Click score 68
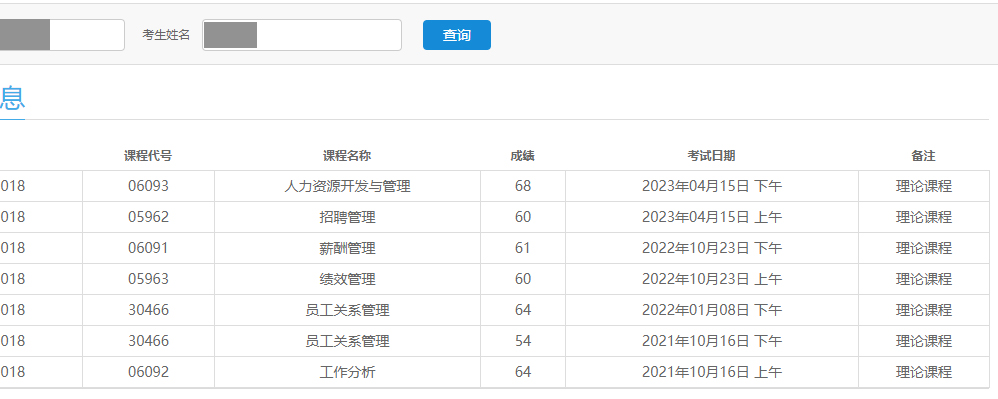Viewport: 998px width, 399px height. [x=523, y=186]
